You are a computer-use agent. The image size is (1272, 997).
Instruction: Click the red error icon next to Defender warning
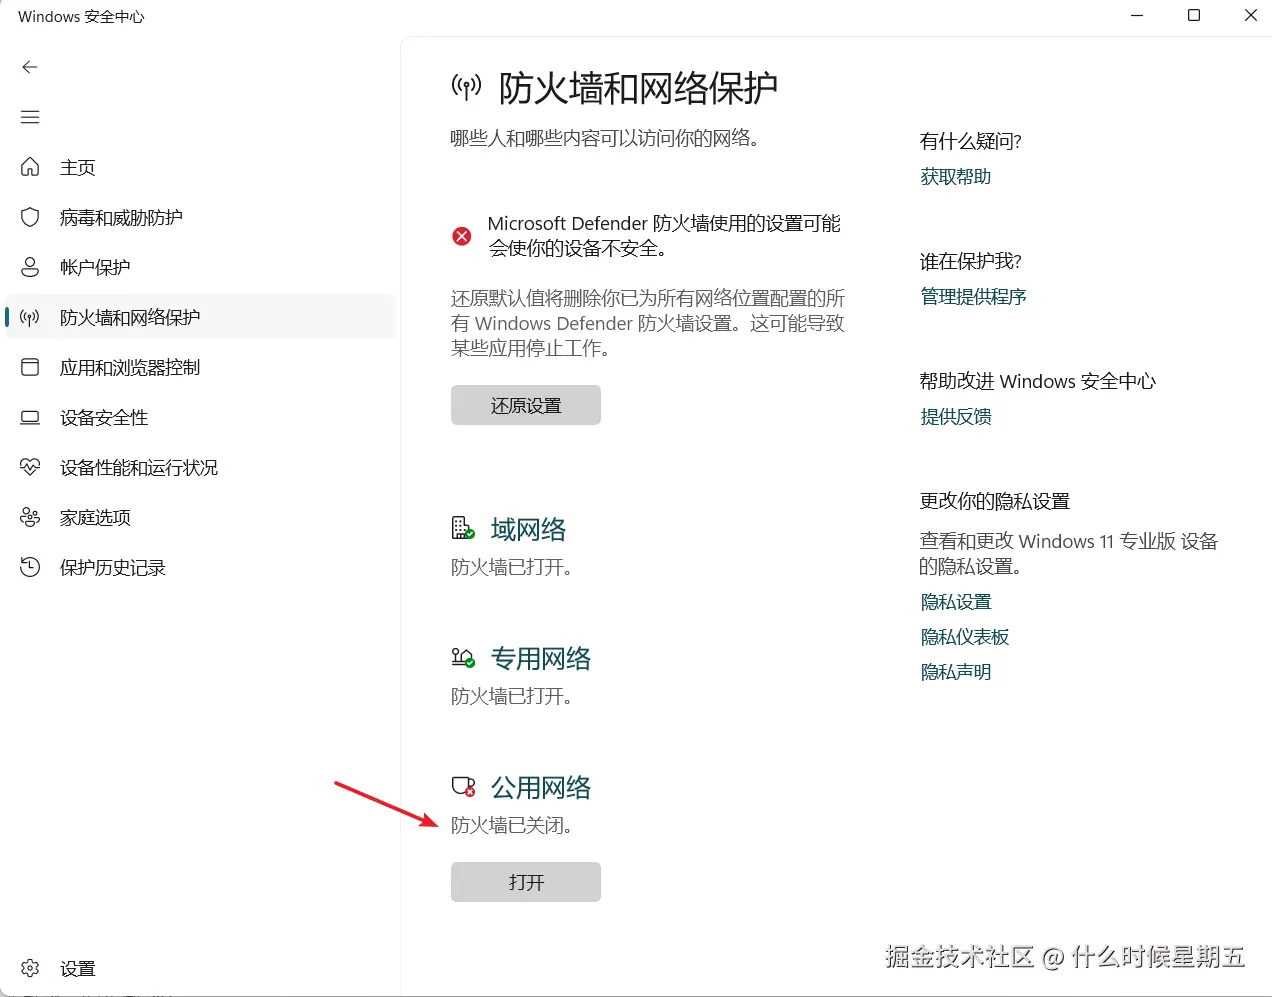tap(462, 236)
